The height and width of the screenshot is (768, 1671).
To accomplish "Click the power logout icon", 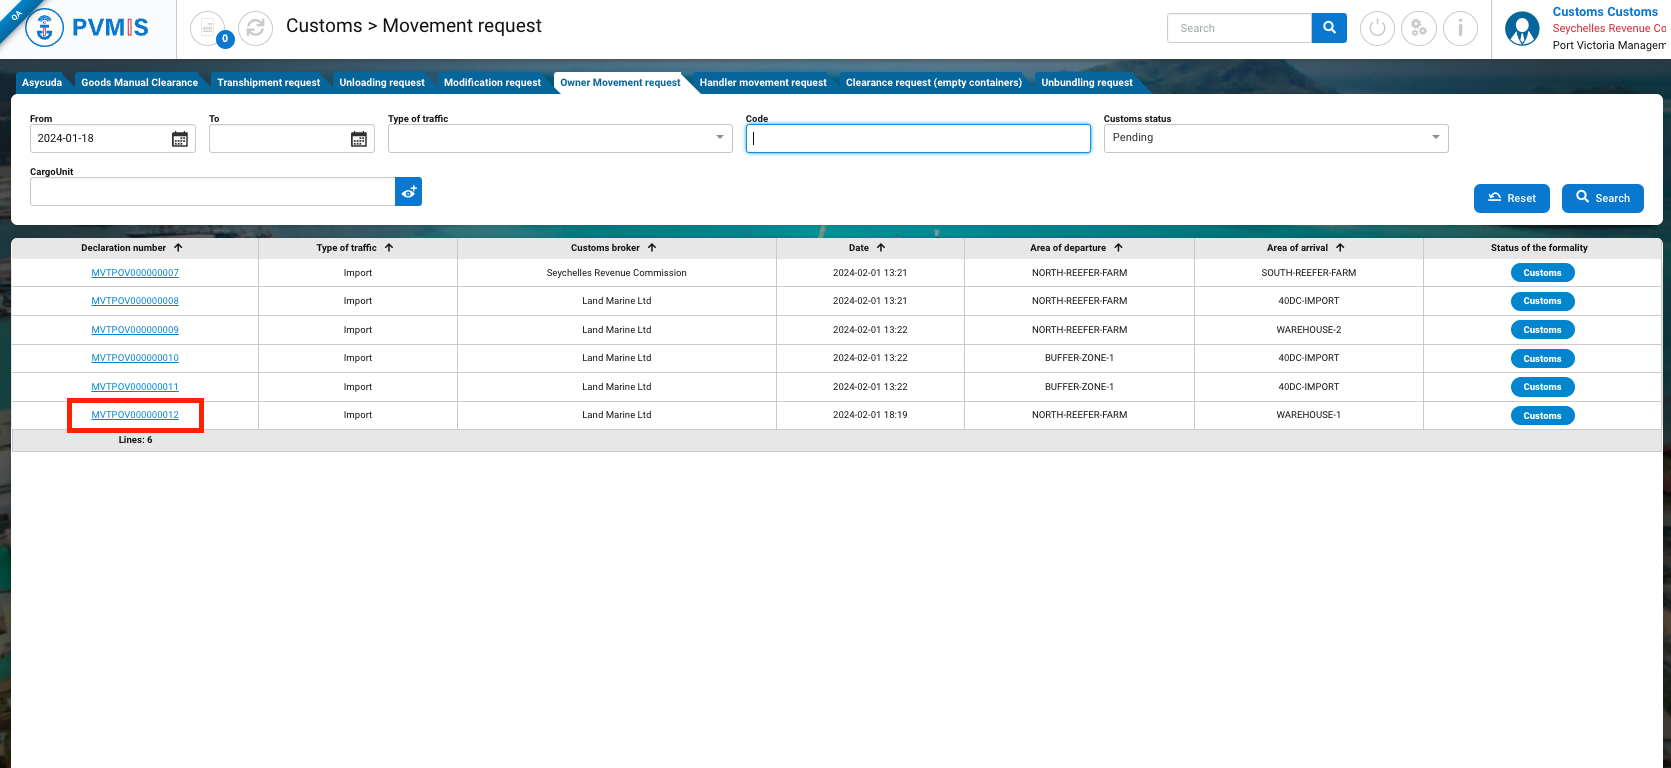I will pyautogui.click(x=1377, y=28).
